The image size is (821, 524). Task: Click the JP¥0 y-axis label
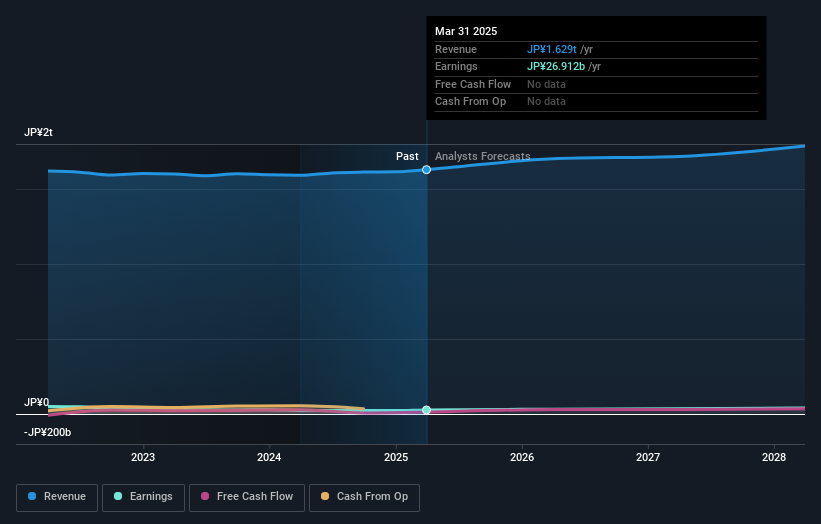pos(36,402)
